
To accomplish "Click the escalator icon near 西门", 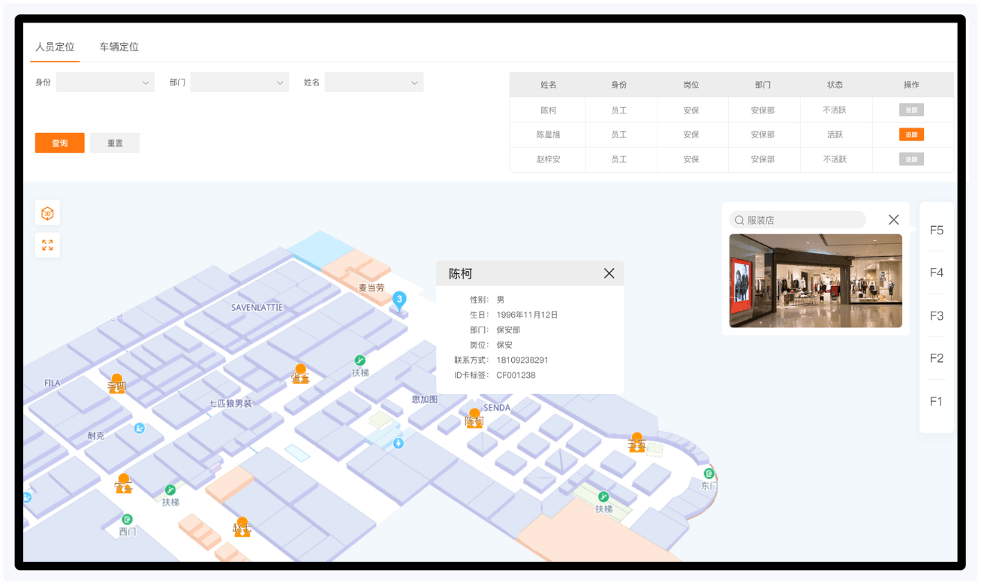I will [x=170, y=490].
